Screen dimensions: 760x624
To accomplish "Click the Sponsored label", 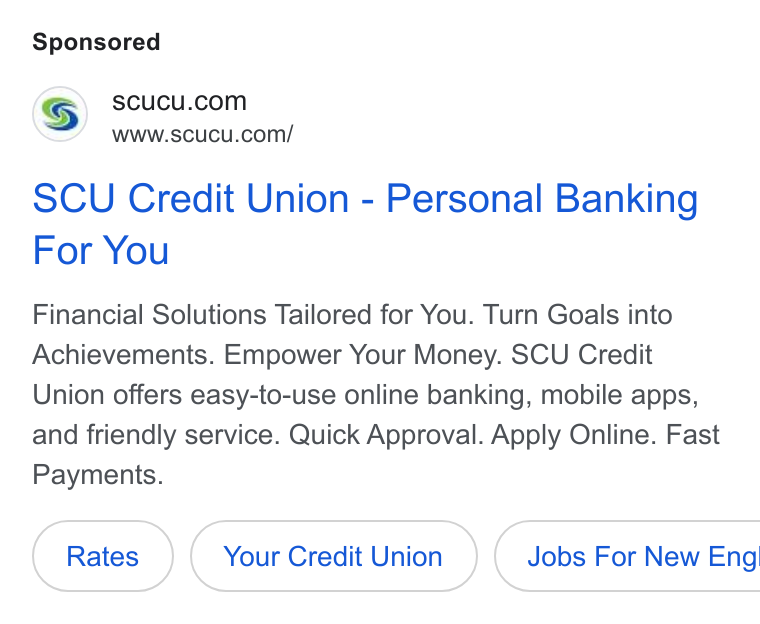I will pyautogui.click(x=96, y=42).
